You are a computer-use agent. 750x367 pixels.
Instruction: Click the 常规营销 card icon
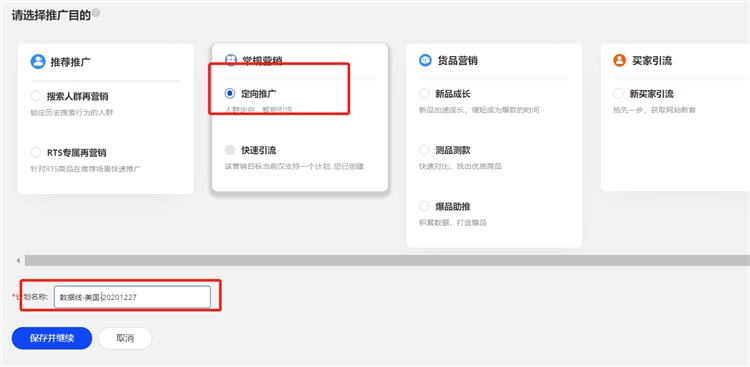[231, 60]
